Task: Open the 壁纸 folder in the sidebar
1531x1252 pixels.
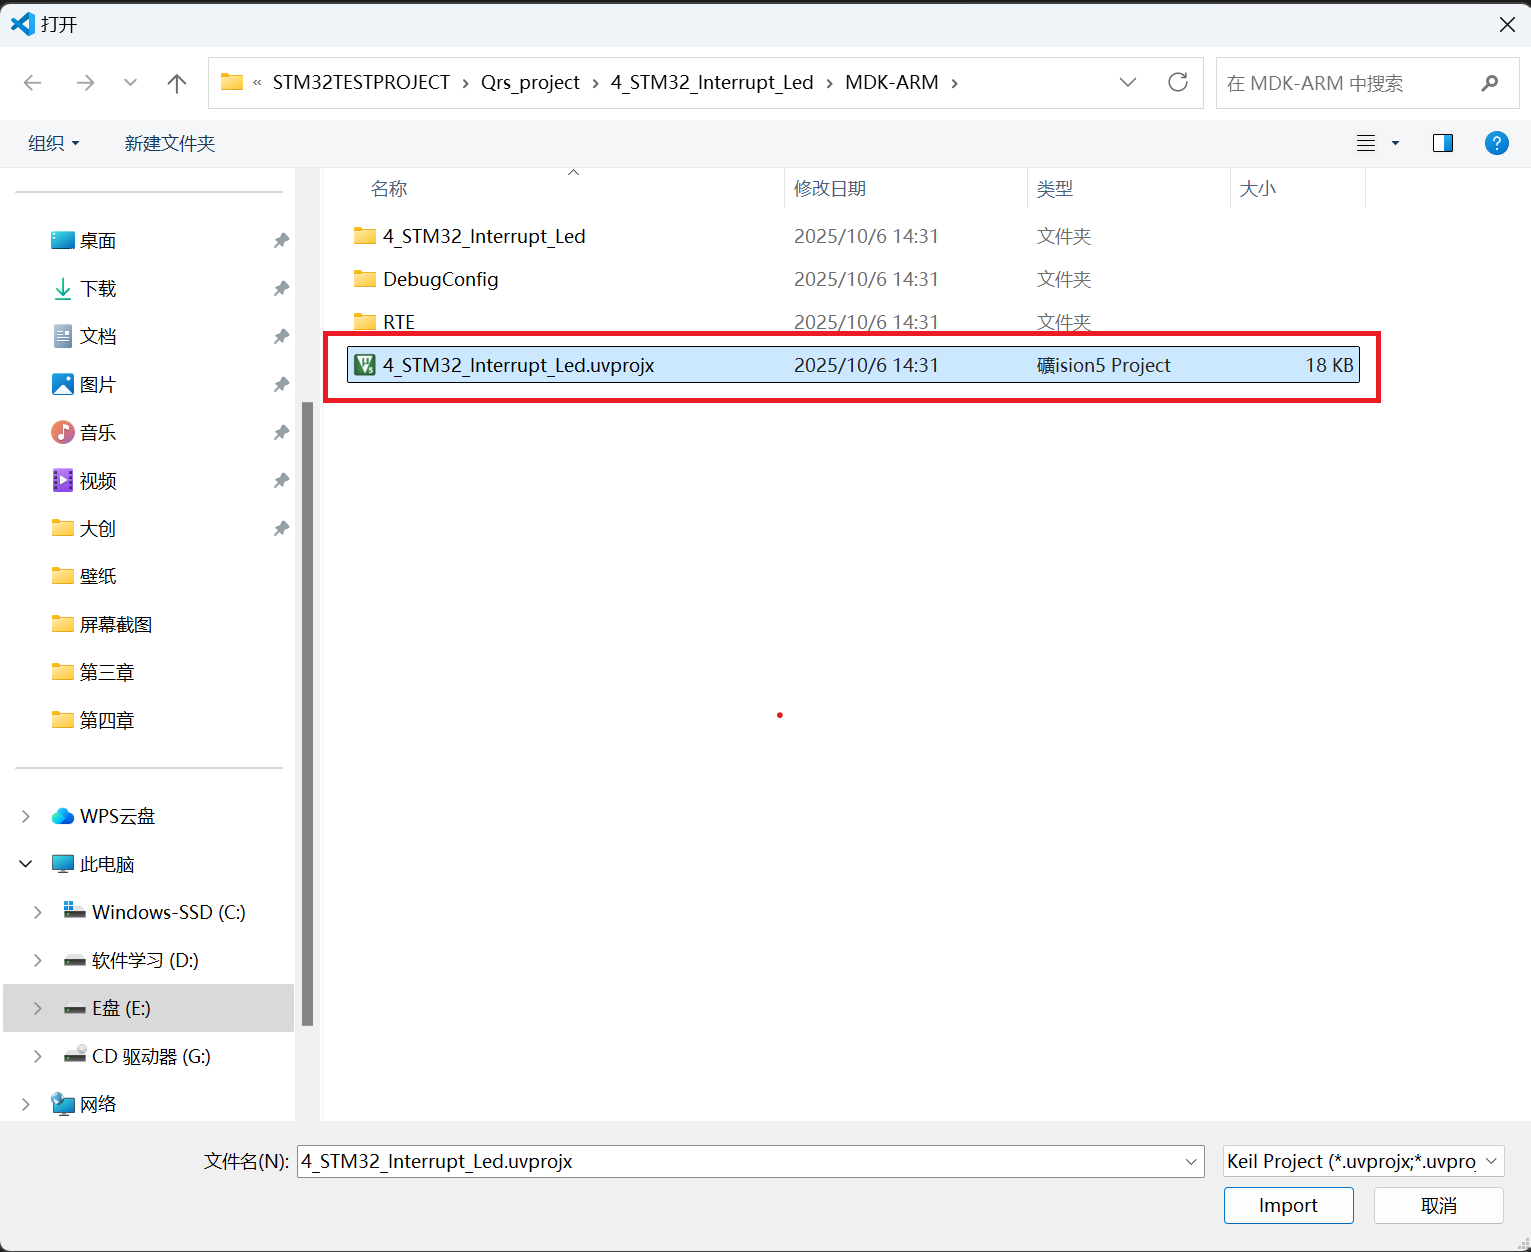Action: [x=98, y=576]
